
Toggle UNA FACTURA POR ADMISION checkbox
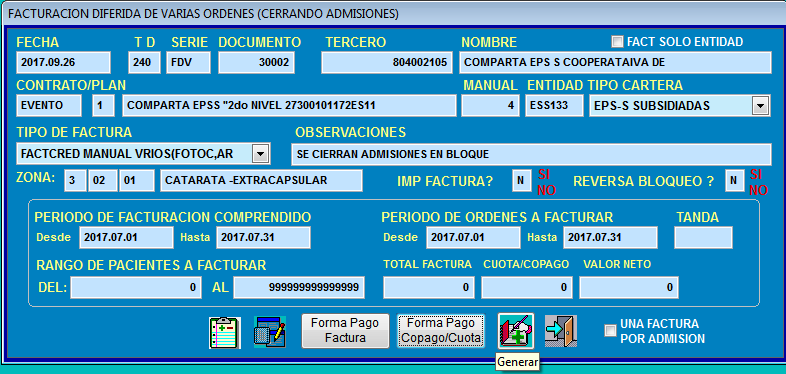(x=610, y=331)
